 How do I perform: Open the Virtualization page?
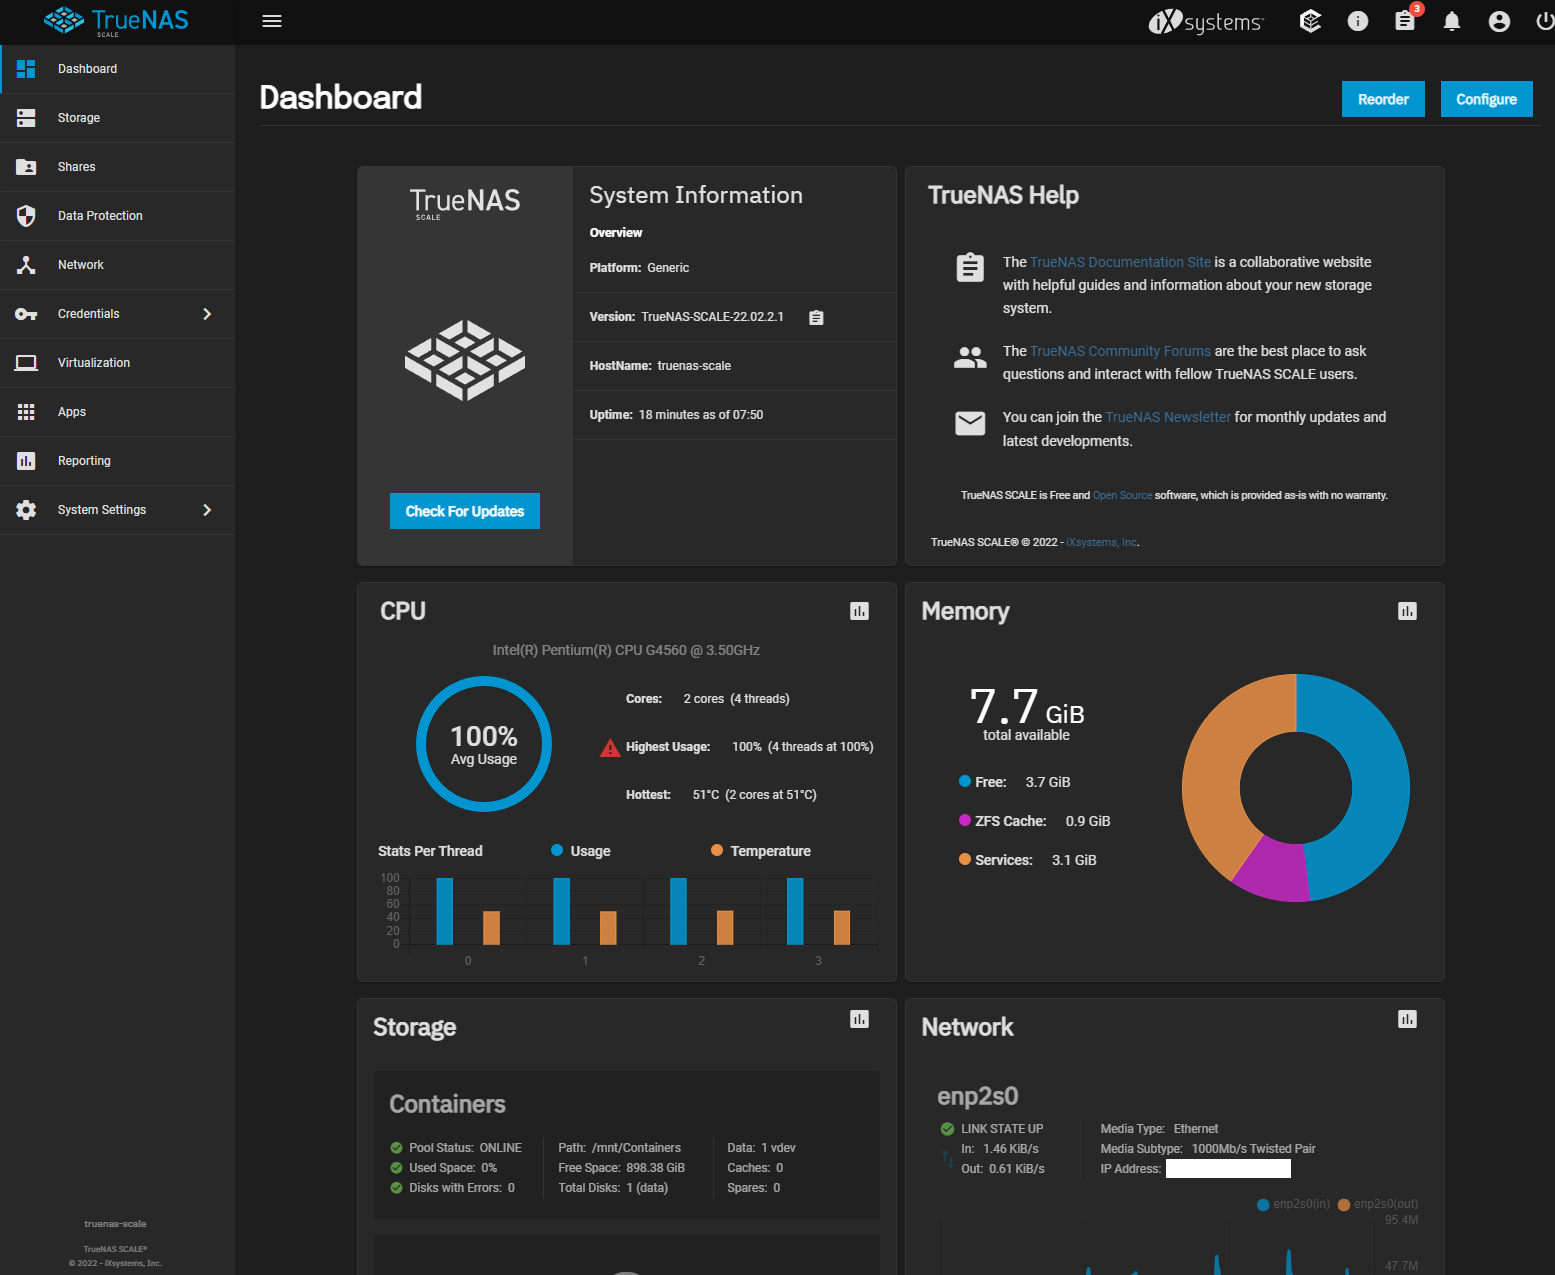tap(94, 363)
